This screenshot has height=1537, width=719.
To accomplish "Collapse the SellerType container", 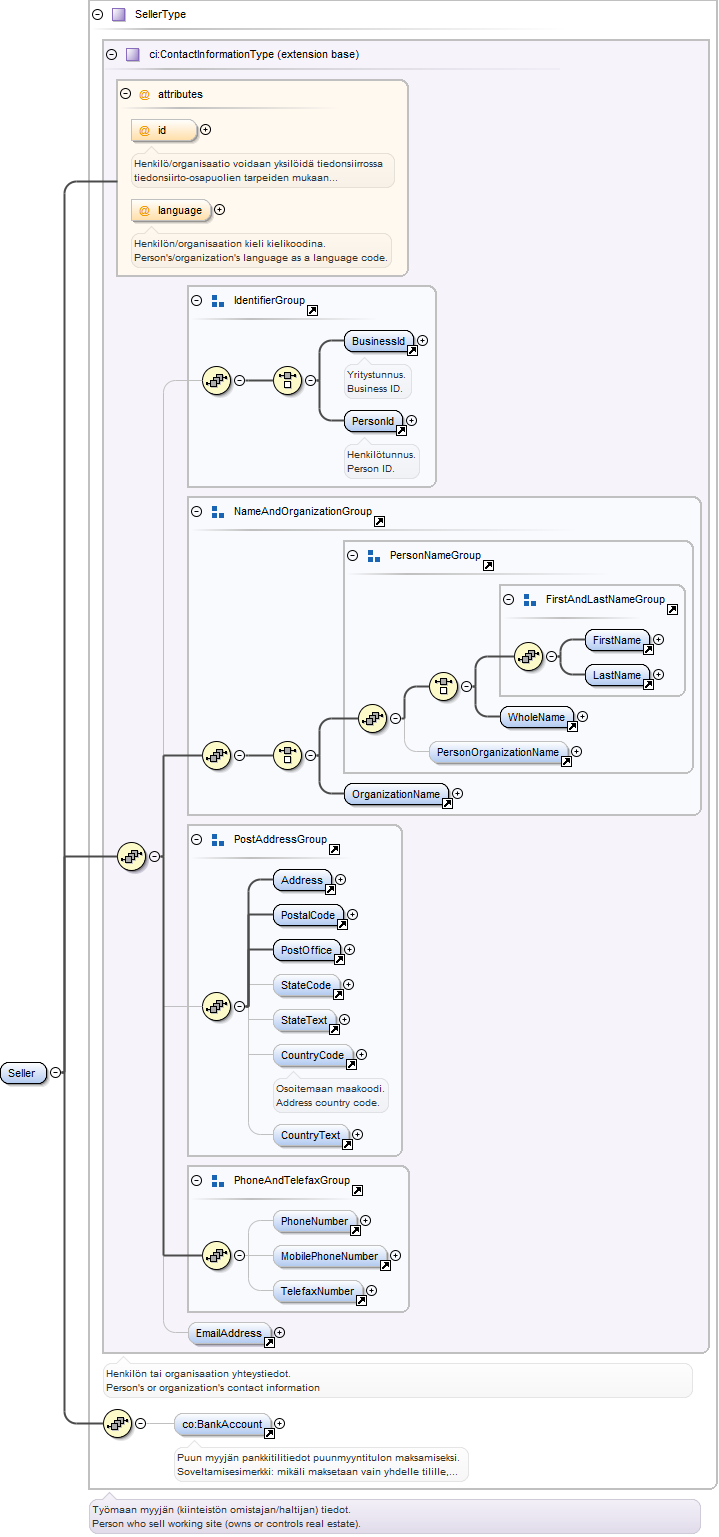I will point(97,15).
